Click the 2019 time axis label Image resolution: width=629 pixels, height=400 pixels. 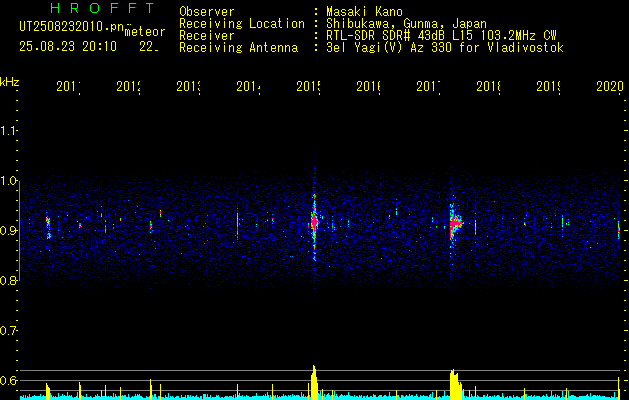tap(548, 87)
